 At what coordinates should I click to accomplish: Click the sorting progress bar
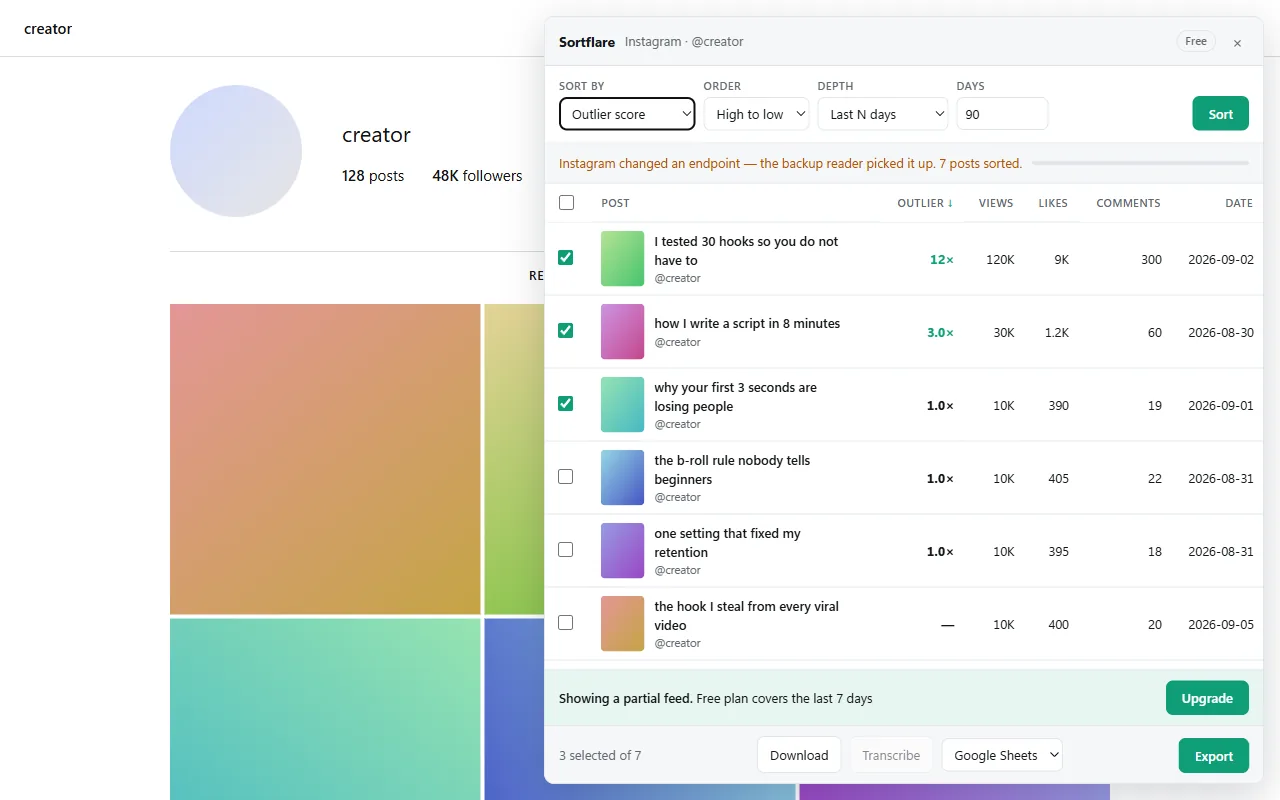pos(1140,163)
